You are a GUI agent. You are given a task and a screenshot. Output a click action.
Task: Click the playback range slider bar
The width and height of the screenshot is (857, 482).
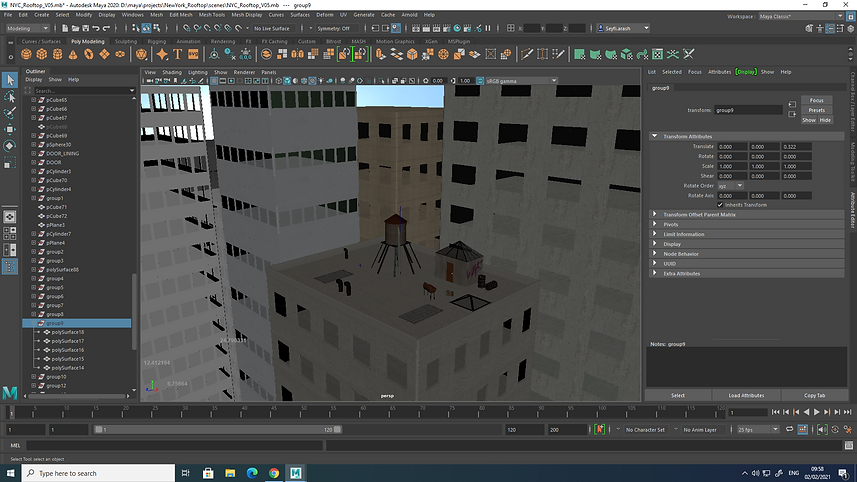point(218,430)
